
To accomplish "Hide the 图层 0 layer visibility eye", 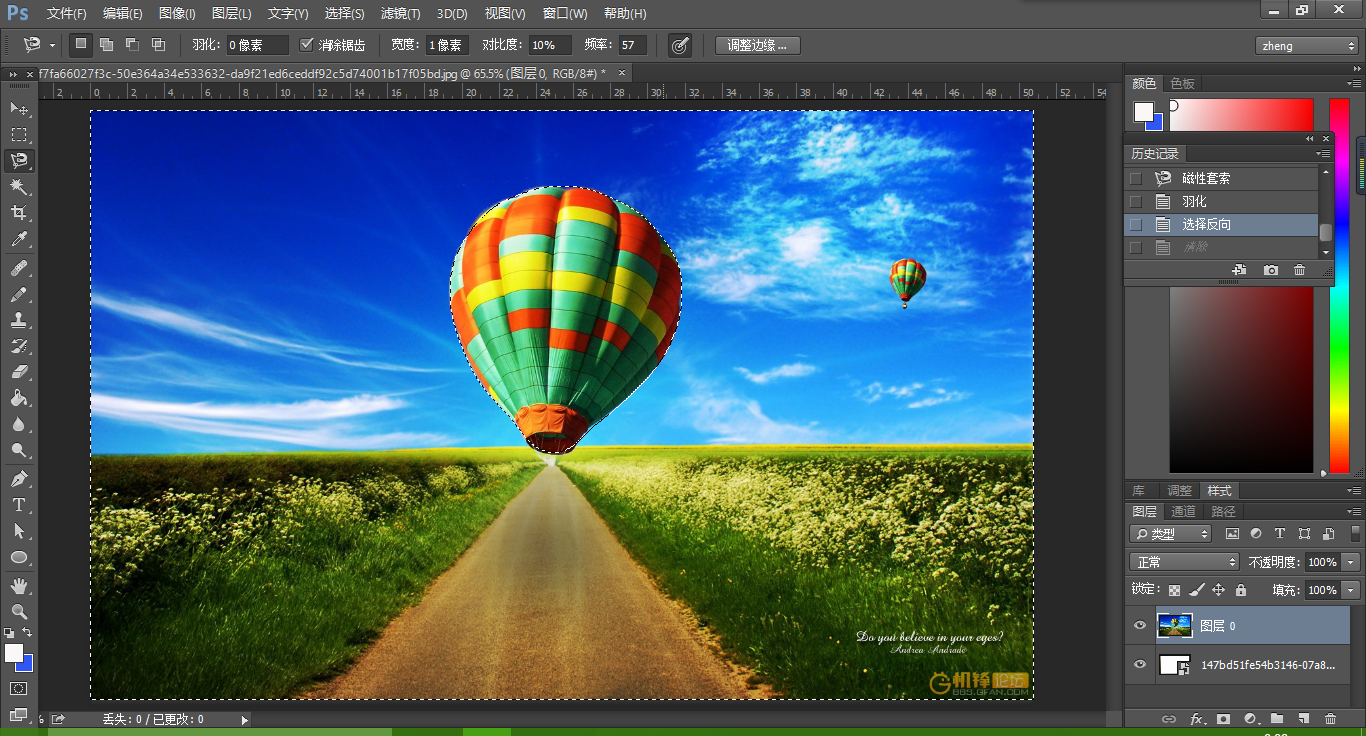I will point(1140,626).
